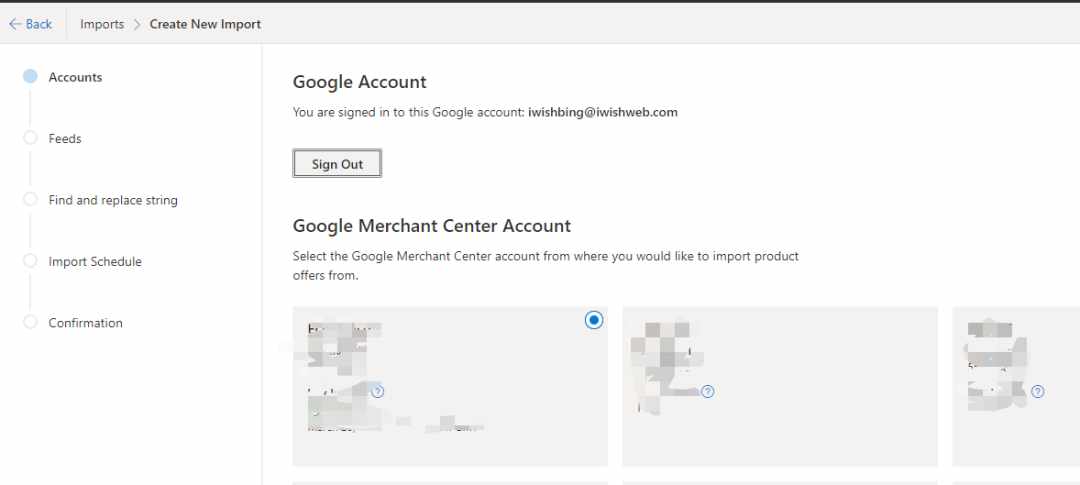Click help icon in first merchant card
The width and height of the screenshot is (1080, 485).
(x=377, y=391)
